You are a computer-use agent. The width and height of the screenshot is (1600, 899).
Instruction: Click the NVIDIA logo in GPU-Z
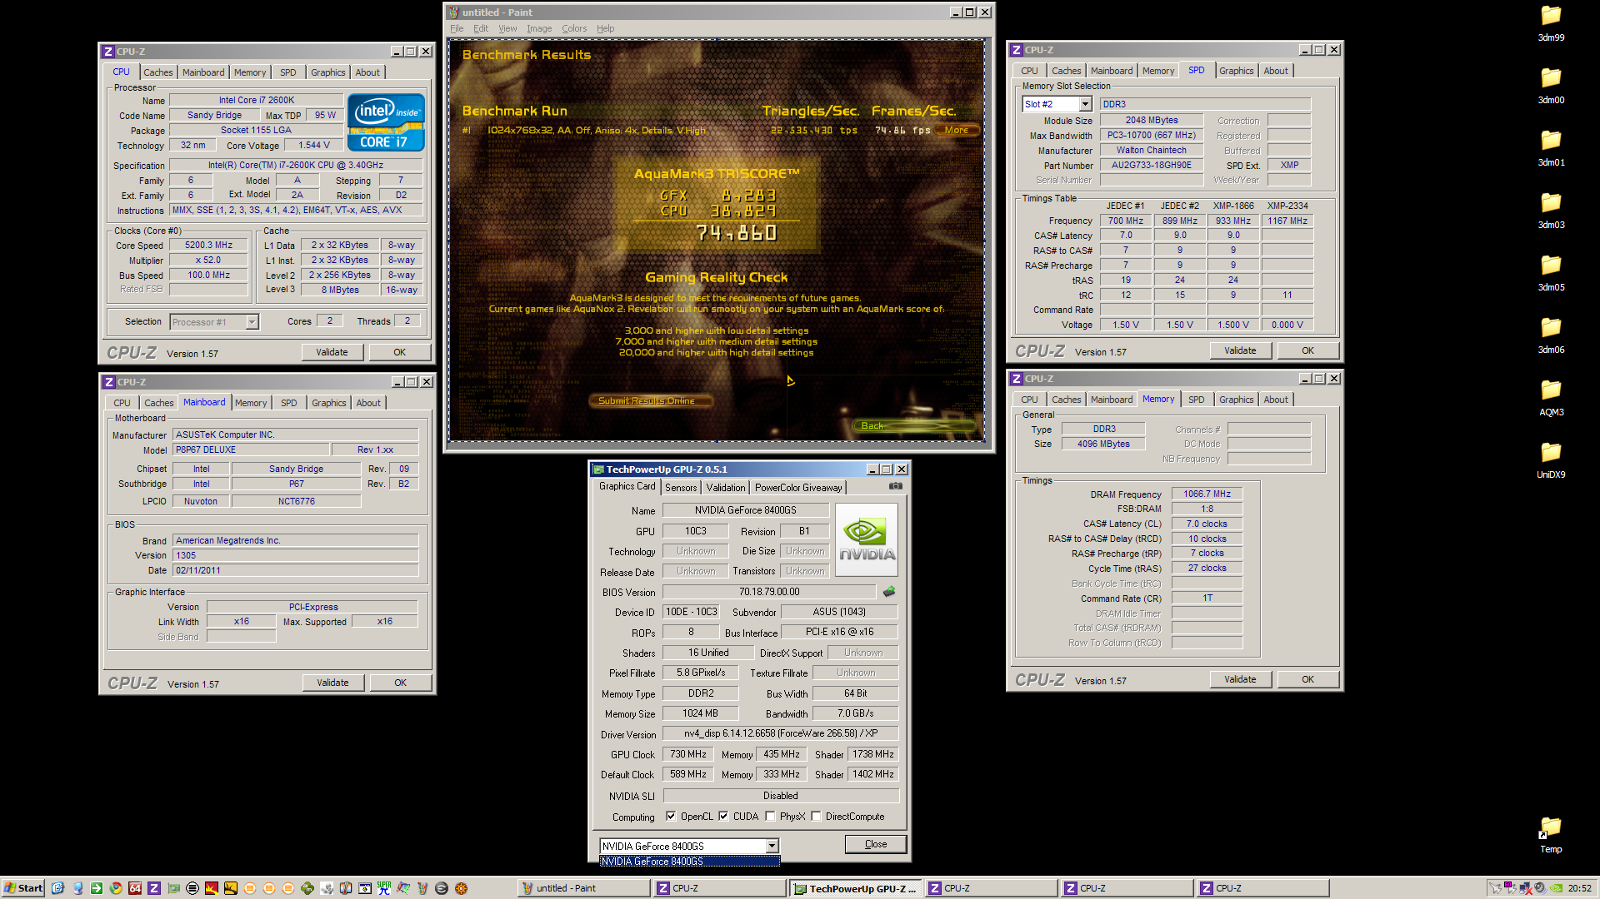point(866,539)
